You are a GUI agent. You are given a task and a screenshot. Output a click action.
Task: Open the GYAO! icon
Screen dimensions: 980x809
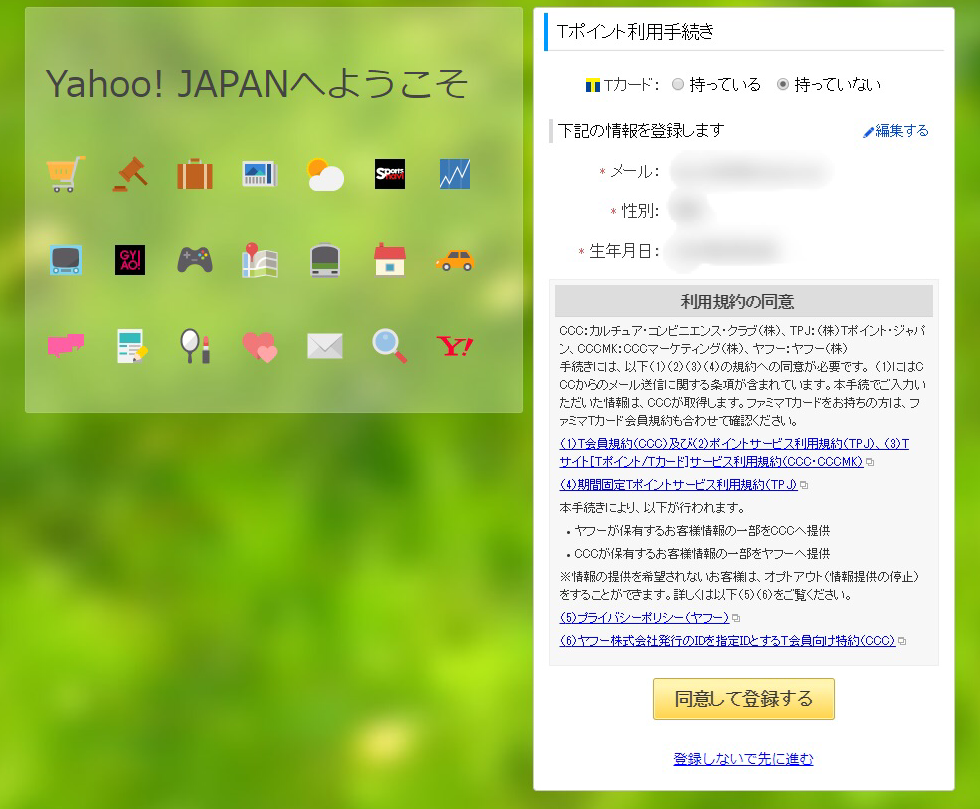[130, 260]
